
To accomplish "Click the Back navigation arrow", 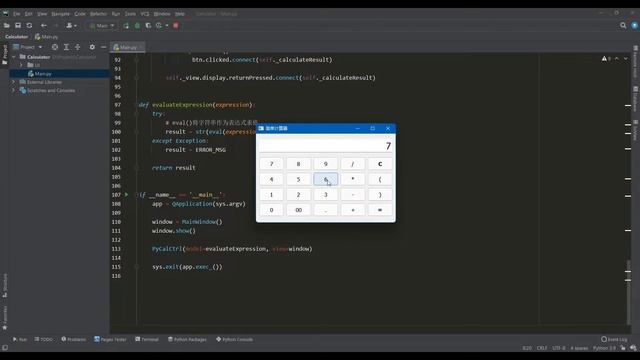I will click(44, 26).
